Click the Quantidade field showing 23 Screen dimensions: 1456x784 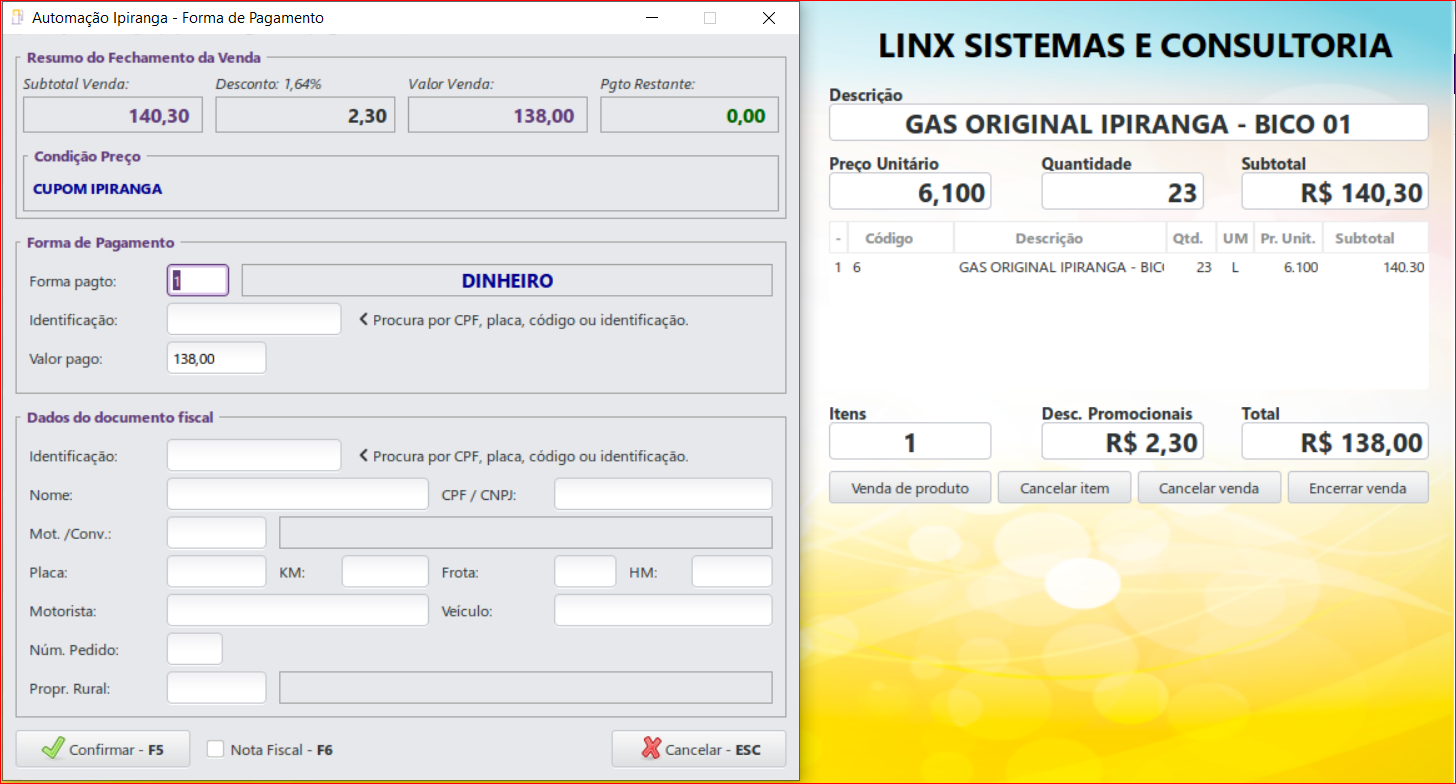1122,192
